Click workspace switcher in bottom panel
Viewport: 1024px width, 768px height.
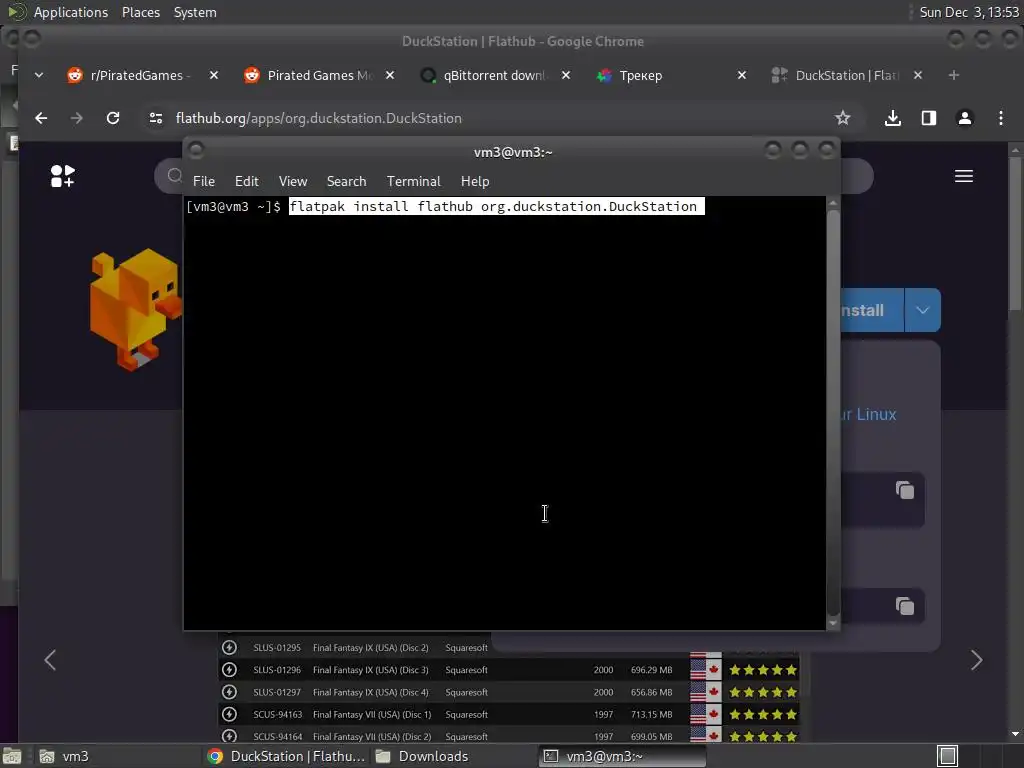948,756
